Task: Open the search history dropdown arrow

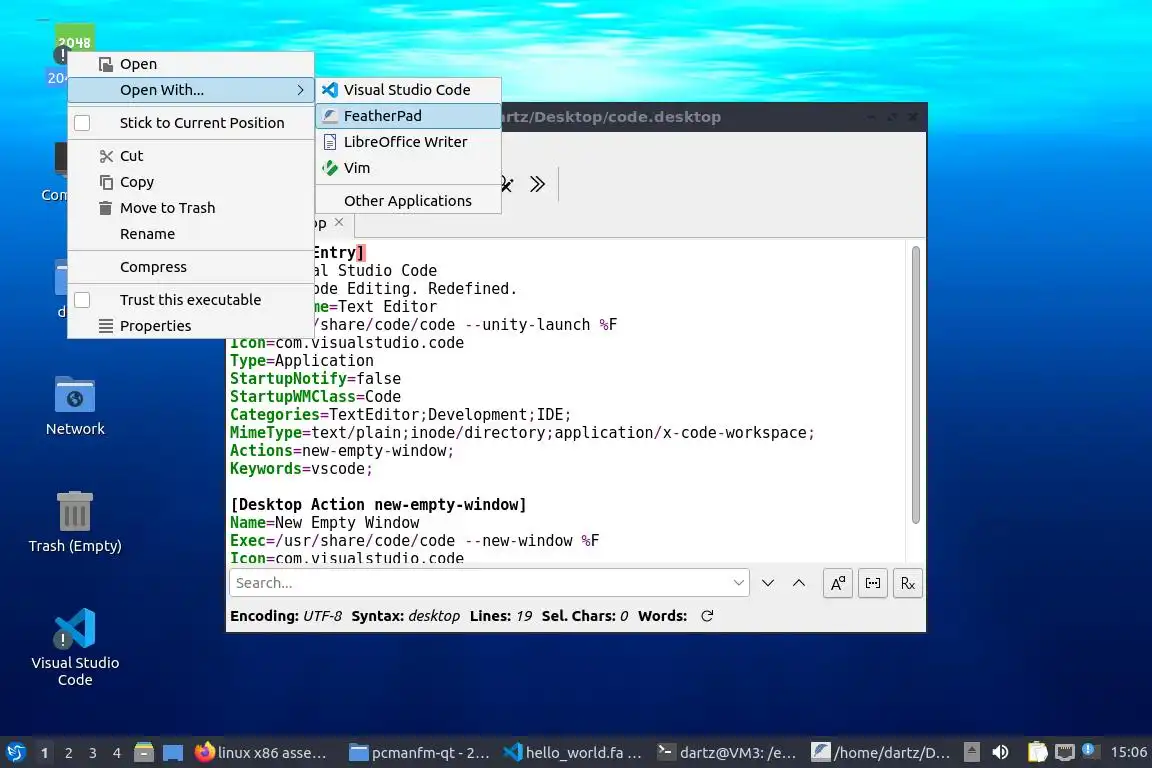Action: (738, 583)
